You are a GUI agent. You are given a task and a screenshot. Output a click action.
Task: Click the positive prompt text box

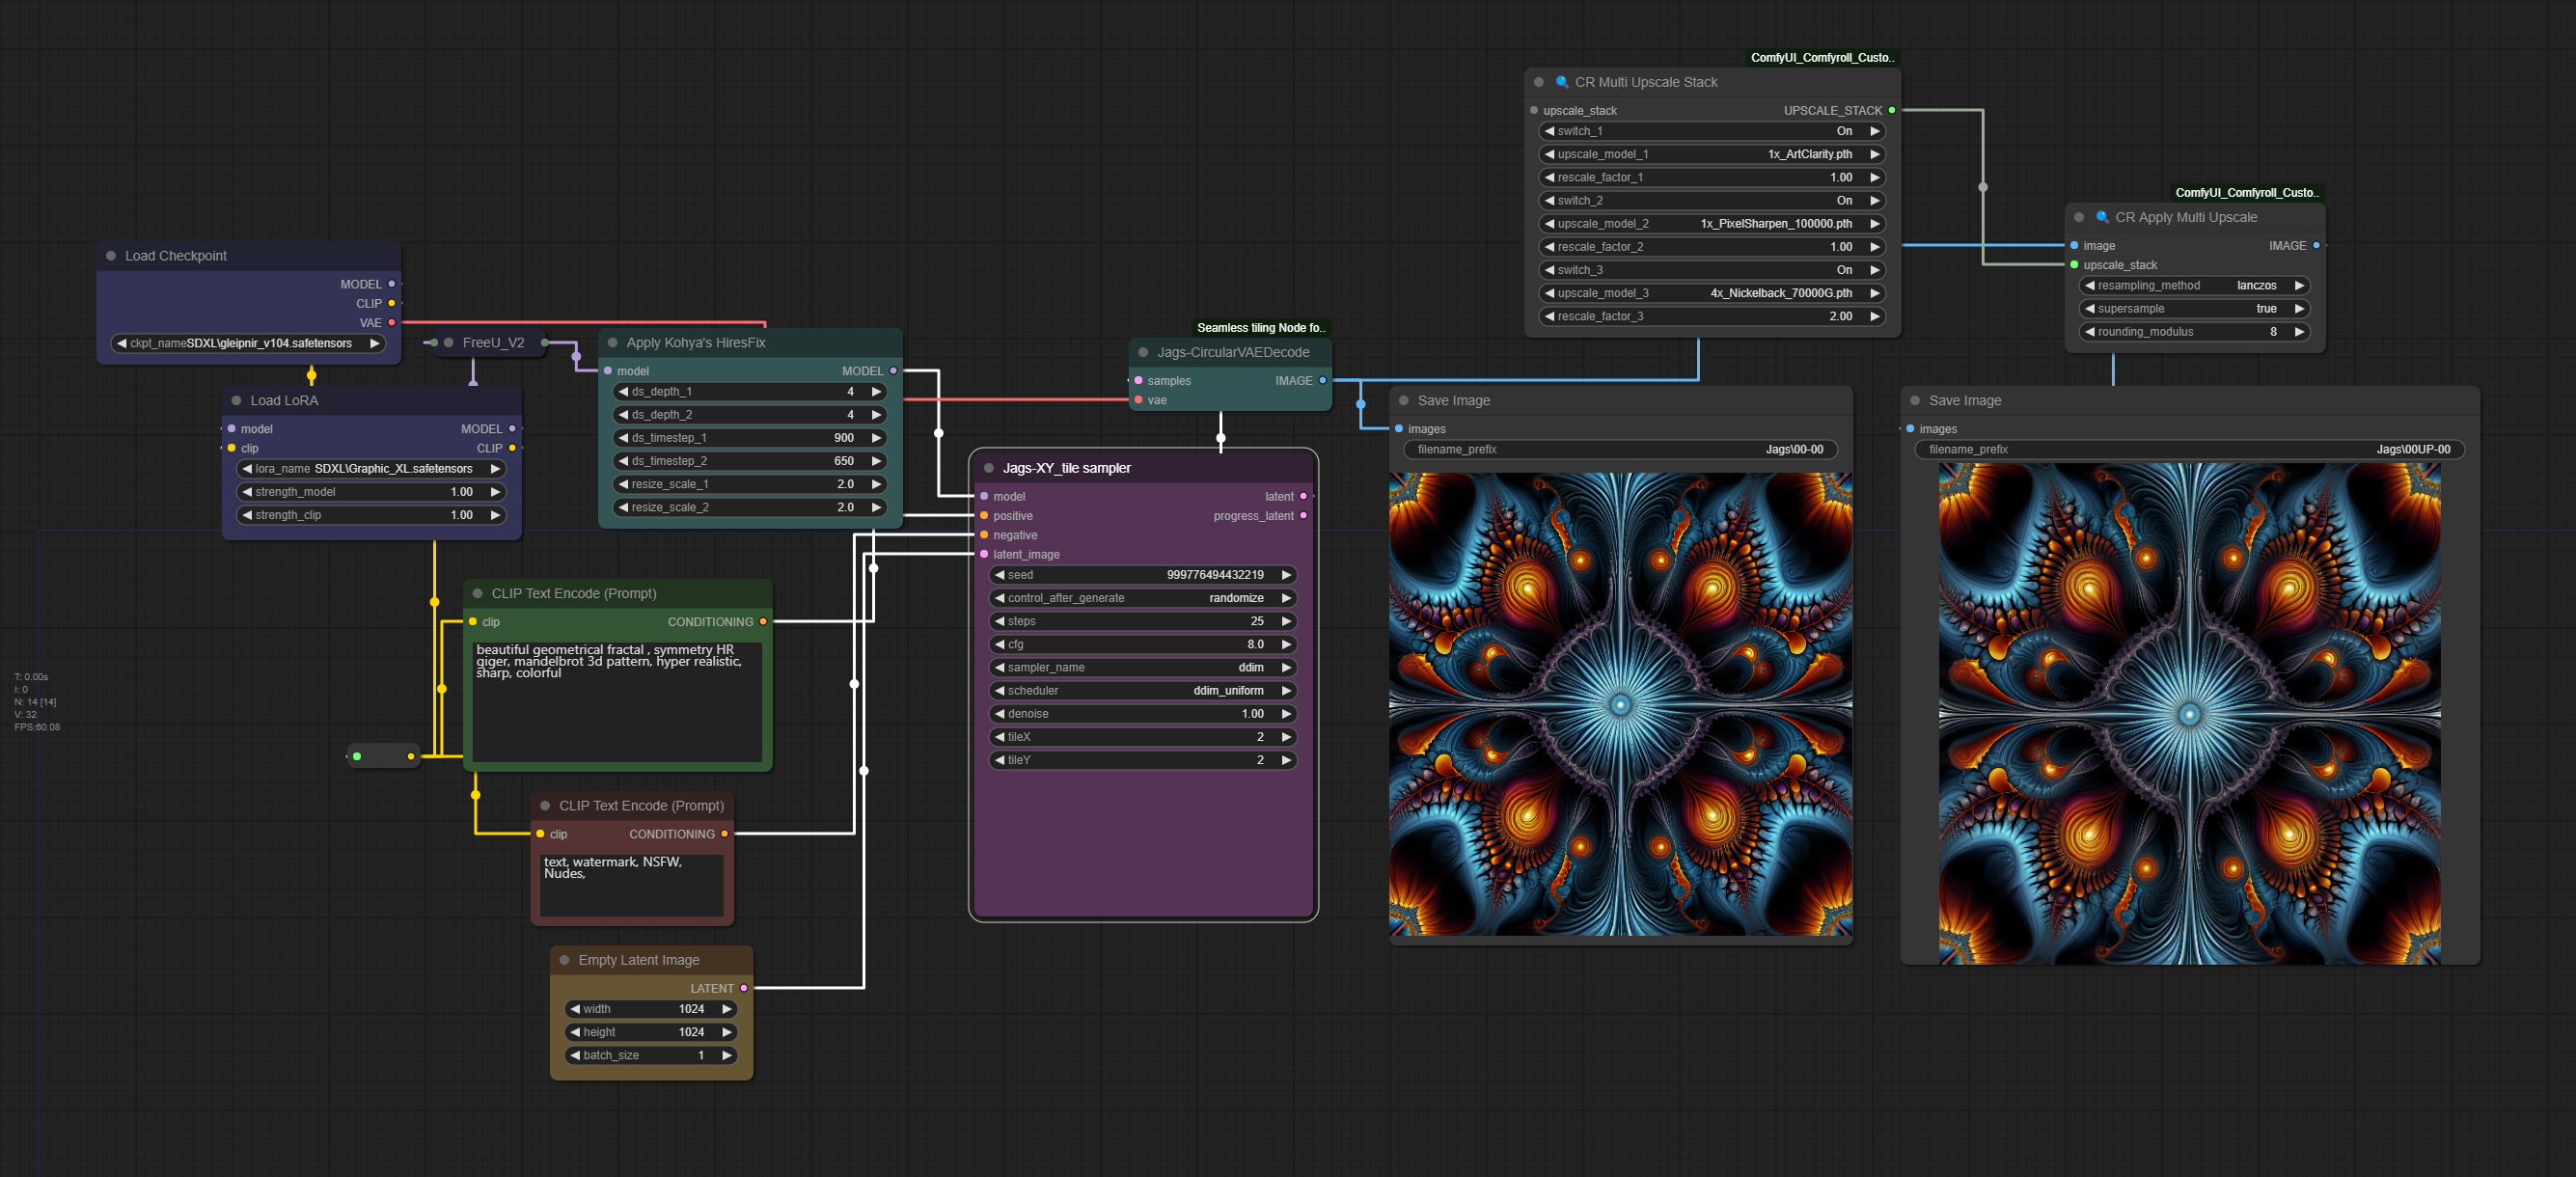coord(616,702)
